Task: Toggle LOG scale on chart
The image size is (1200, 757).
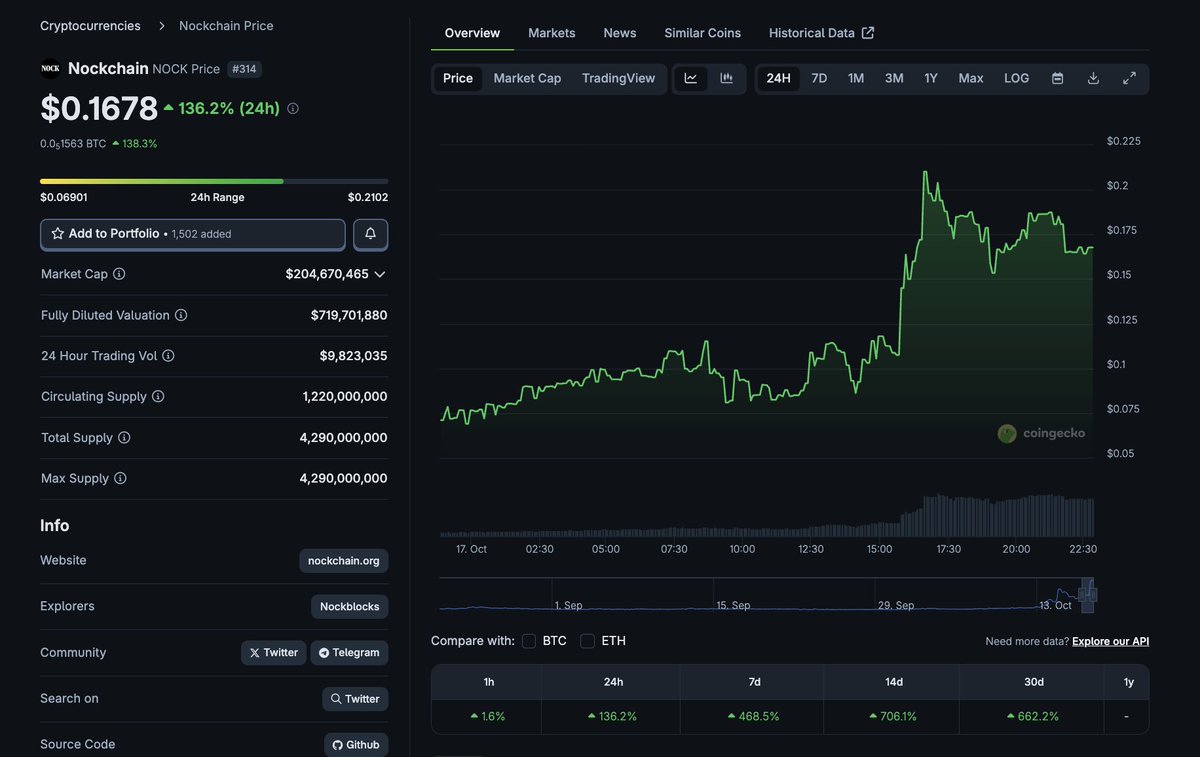Action: [1016, 78]
